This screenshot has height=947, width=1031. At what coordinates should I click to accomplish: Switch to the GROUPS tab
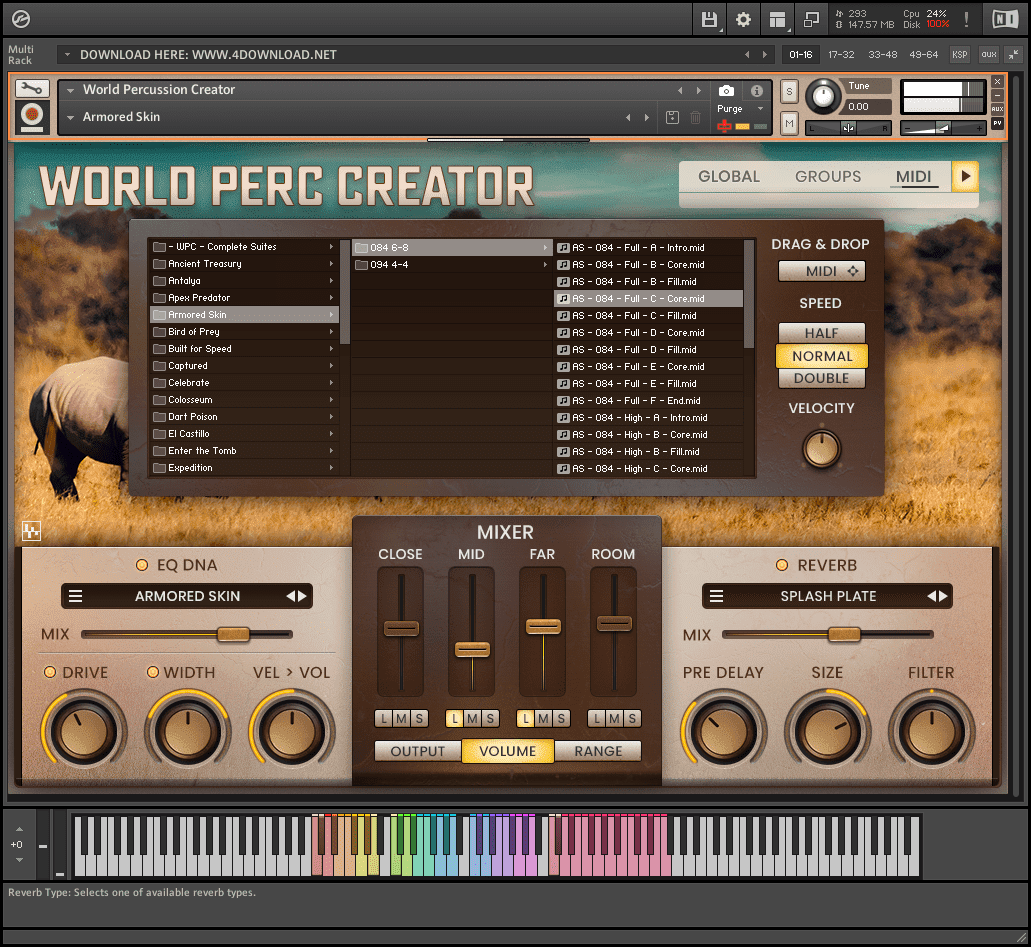[828, 176]
